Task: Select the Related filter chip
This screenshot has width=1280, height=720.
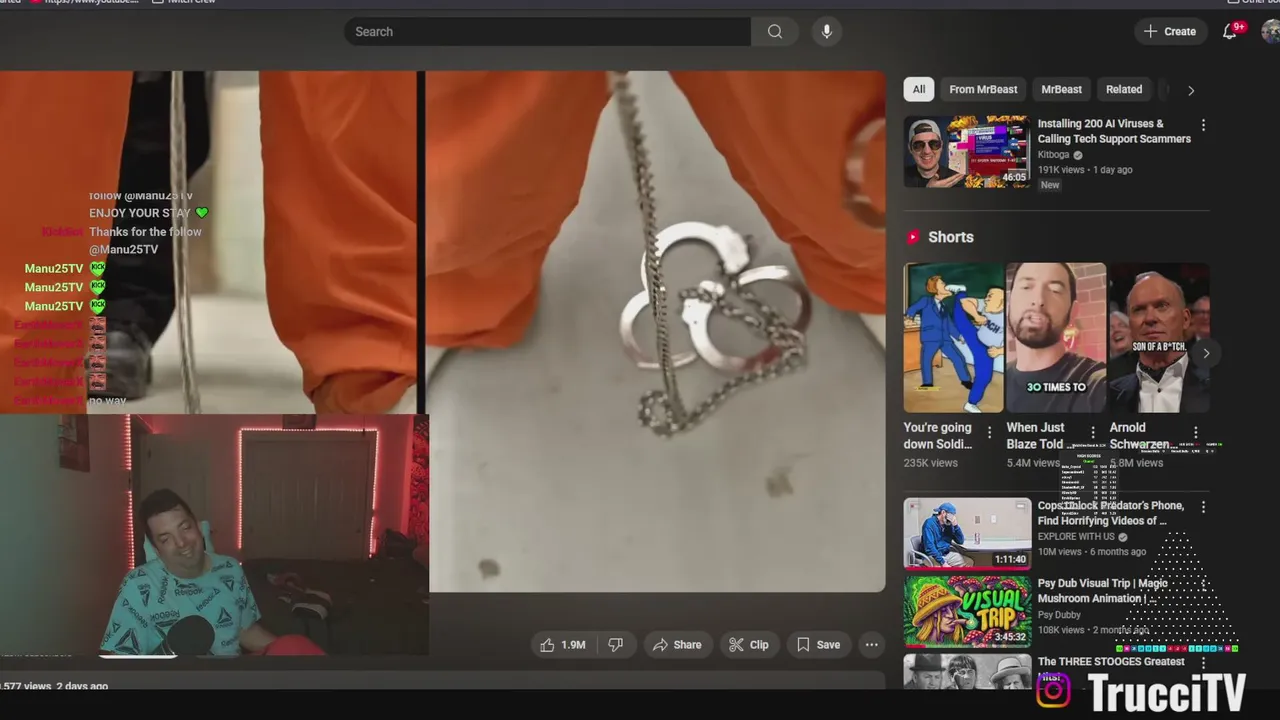Action: click(x=1124, y=89)
